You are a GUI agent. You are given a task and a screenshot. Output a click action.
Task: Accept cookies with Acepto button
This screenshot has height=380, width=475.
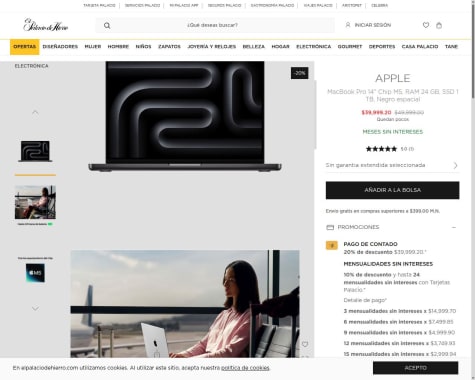tap(415, 368)
